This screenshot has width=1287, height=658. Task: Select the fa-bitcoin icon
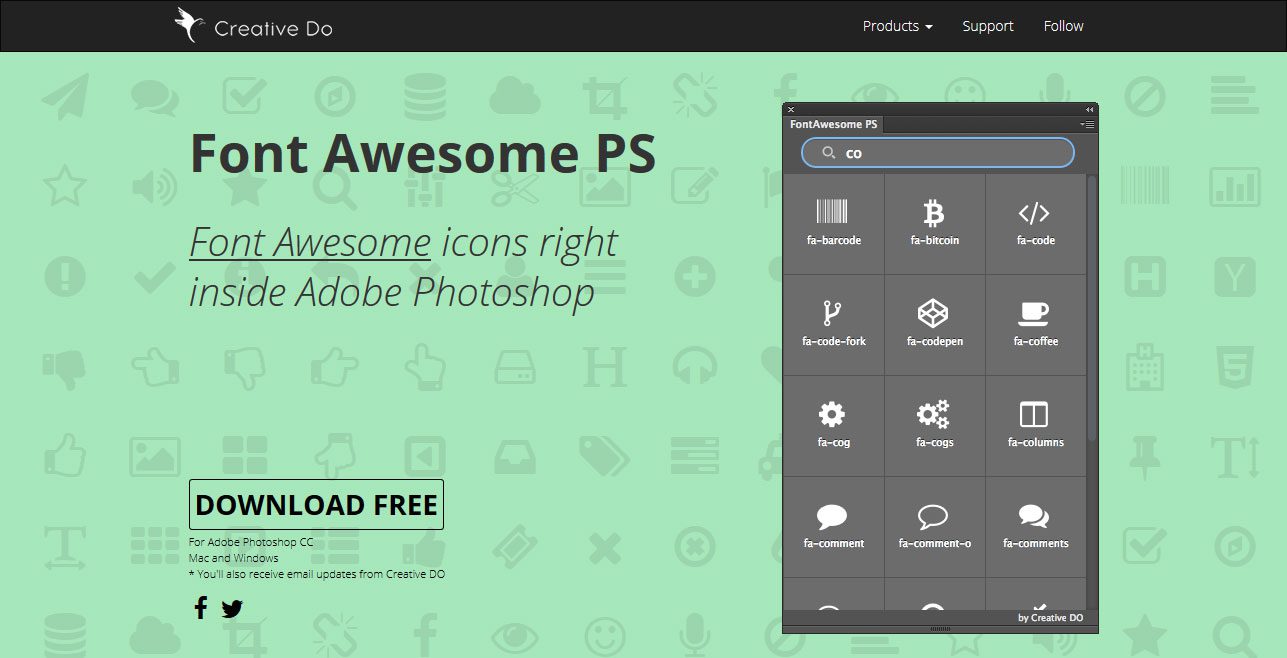[934, 220]
